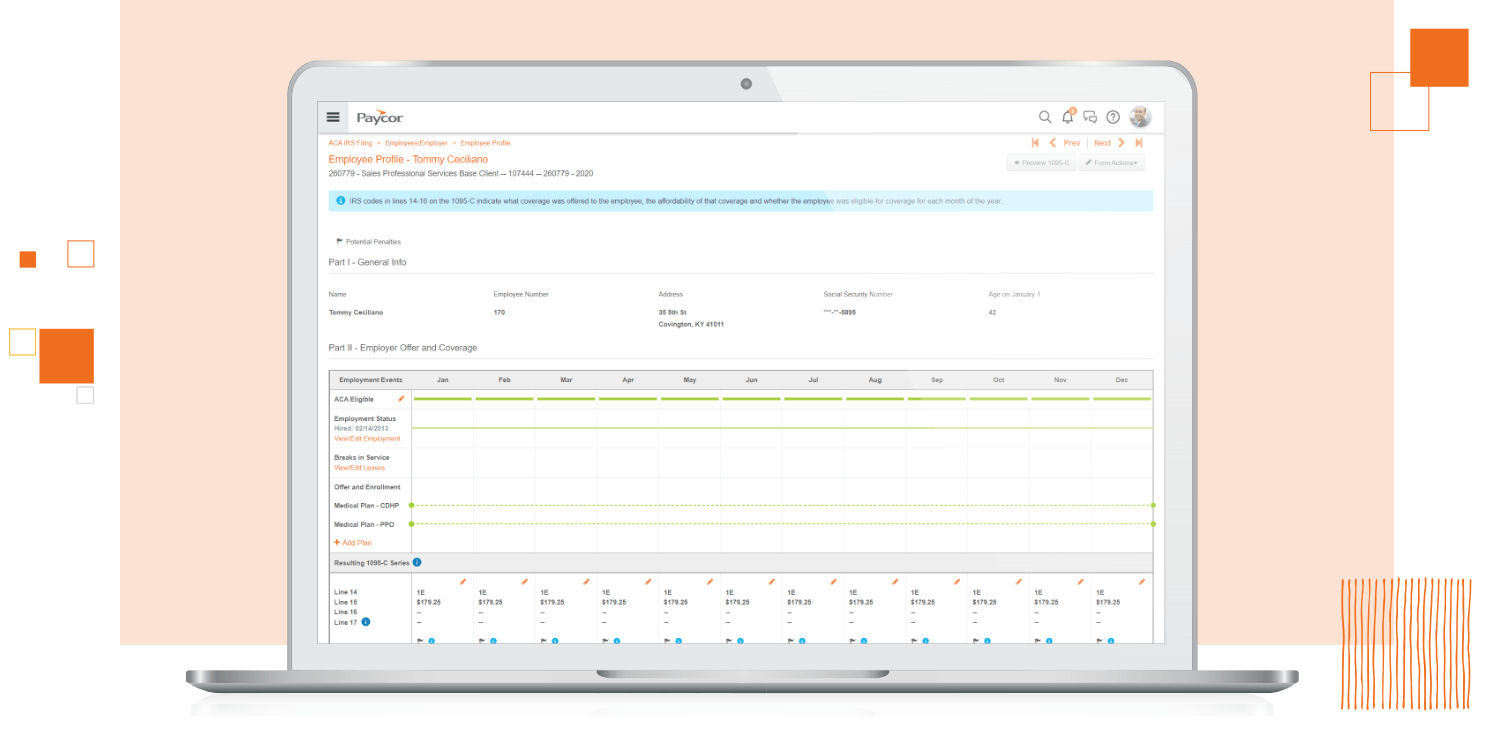
Task: Click the search magnifier icon
Action: tap(1045, 117)
